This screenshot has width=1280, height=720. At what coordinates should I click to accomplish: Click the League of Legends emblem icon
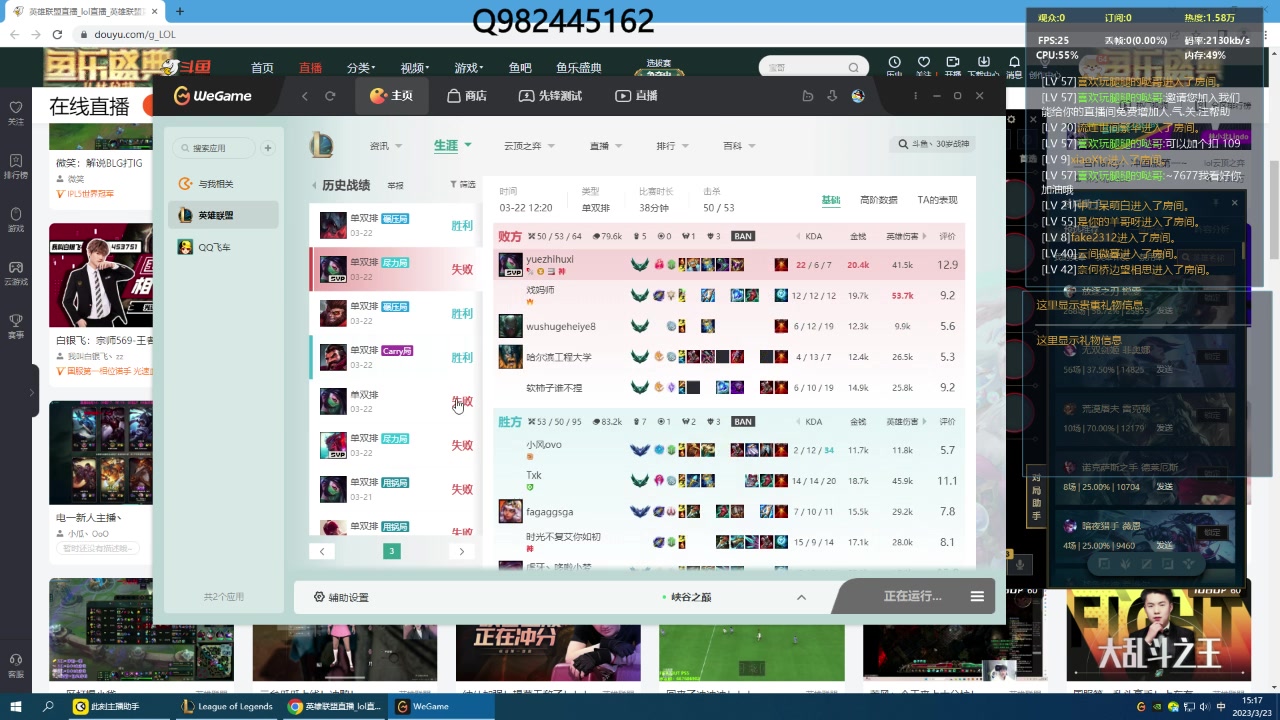(321, 145)
